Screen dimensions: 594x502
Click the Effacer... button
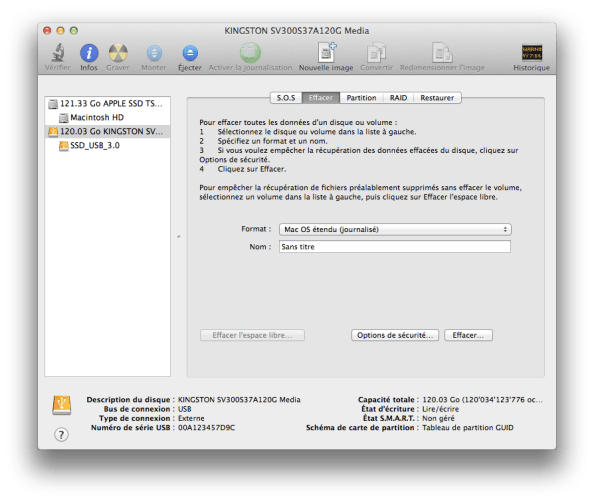point(468,335)
